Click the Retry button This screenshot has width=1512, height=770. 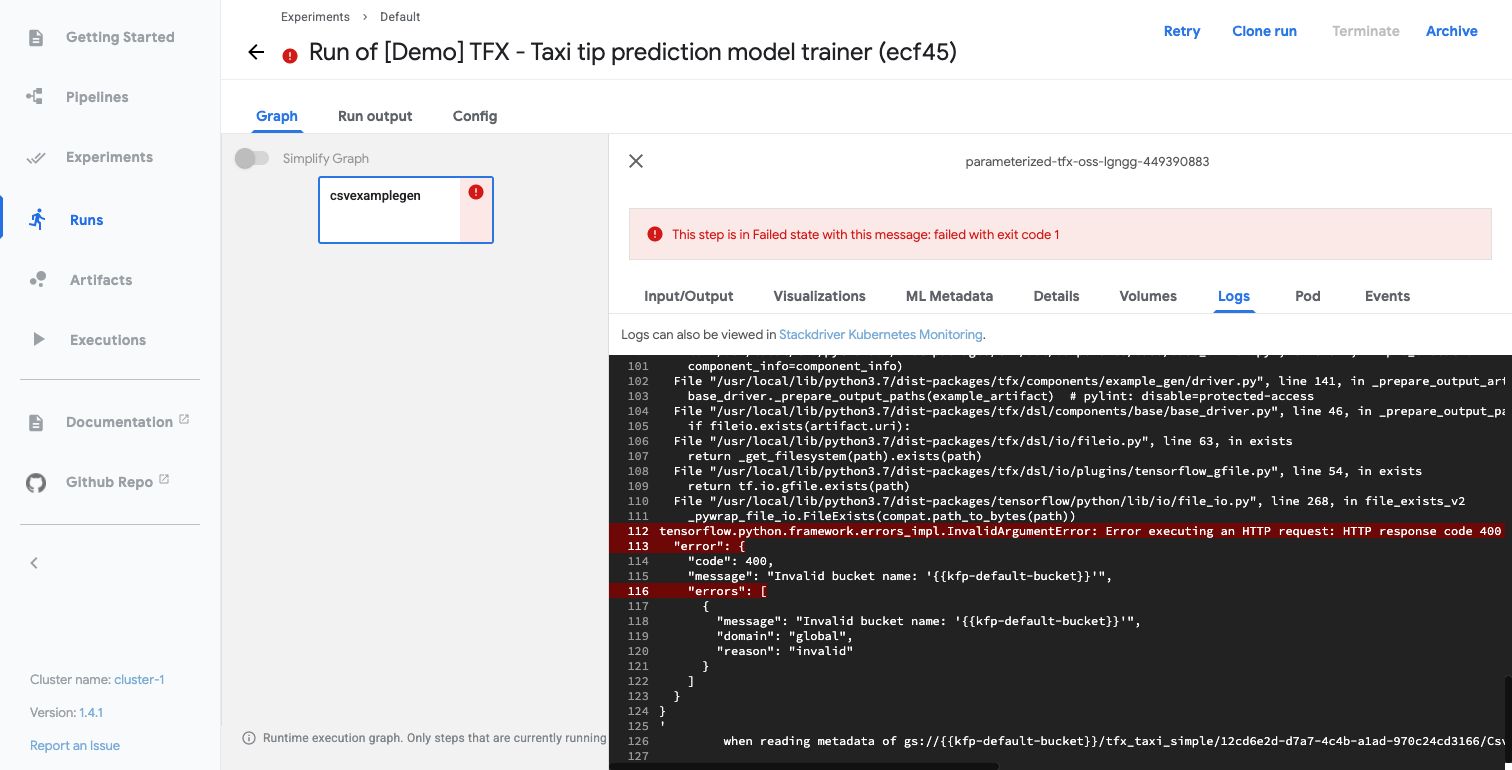click(1182, 31)
